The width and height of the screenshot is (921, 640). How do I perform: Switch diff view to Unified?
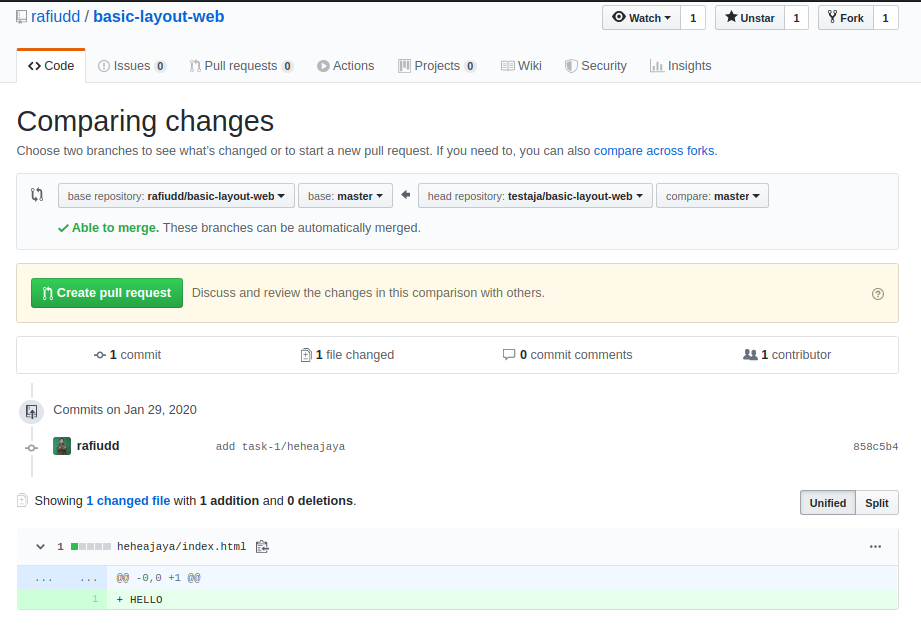click(828, 503)
